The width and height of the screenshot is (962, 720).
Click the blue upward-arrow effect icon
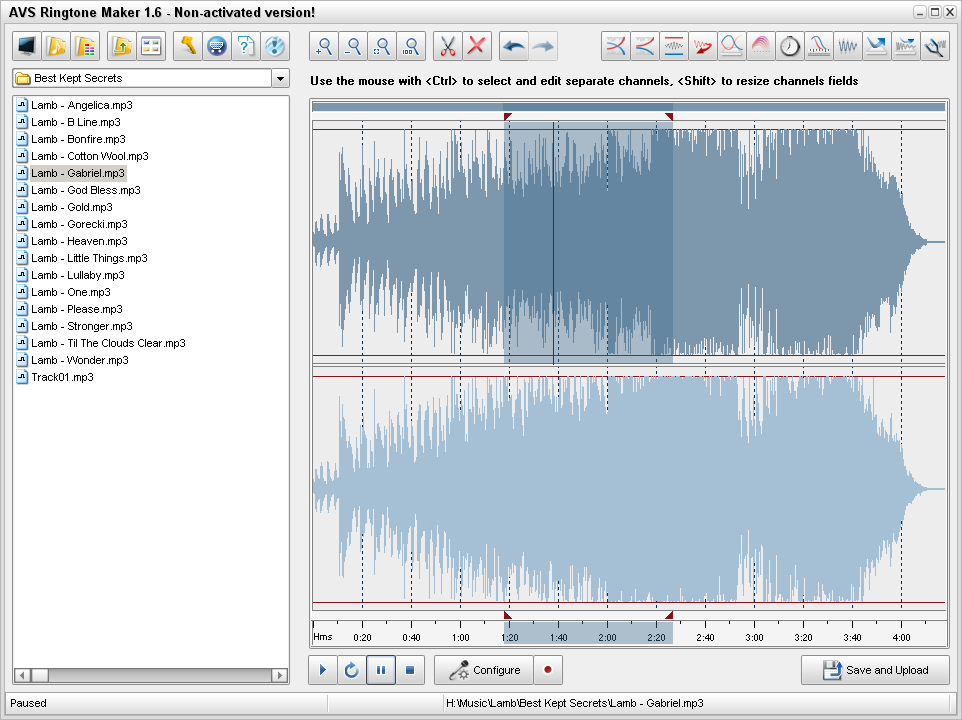(x=877, y=46)
